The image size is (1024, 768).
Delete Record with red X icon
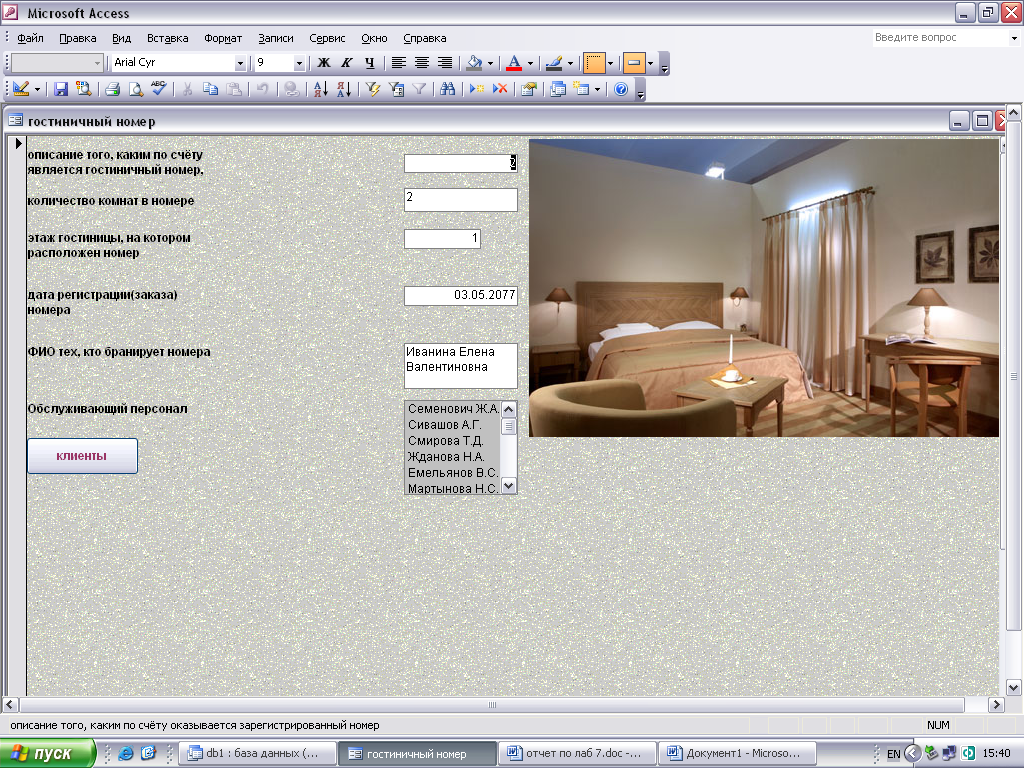(x=500, y=89)
